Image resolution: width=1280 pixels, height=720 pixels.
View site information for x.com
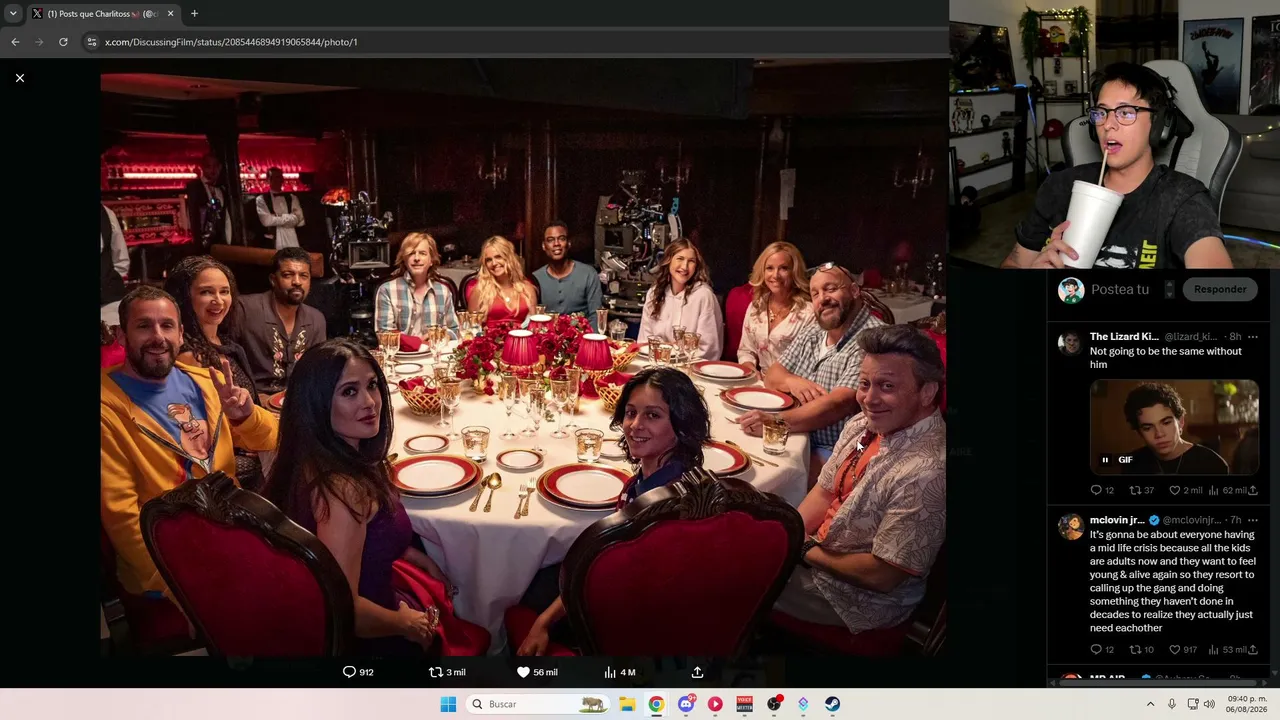pos(91,42)
